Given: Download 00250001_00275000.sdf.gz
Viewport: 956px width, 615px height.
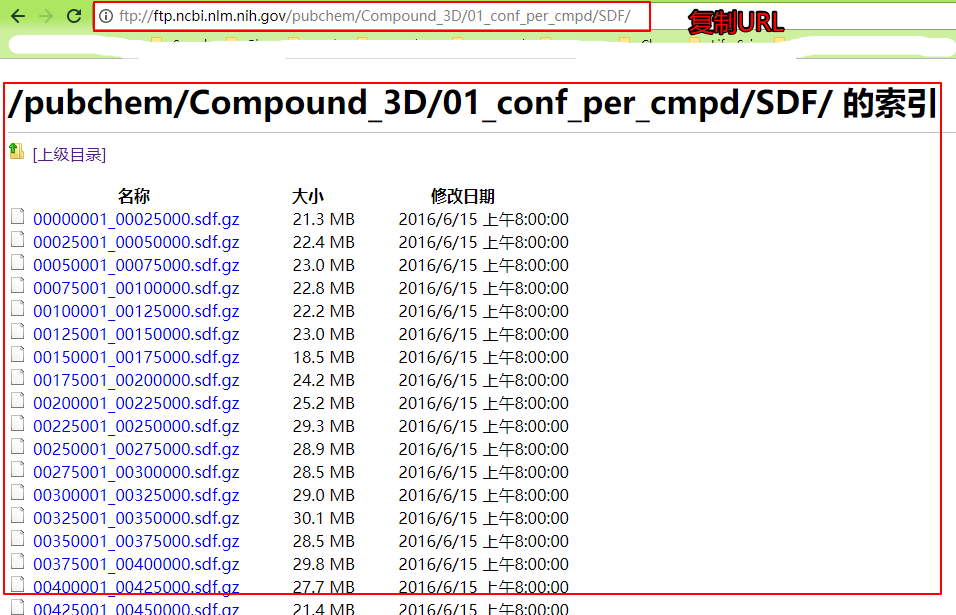Looking at the screenshot, I should click(x=136, y=449).
